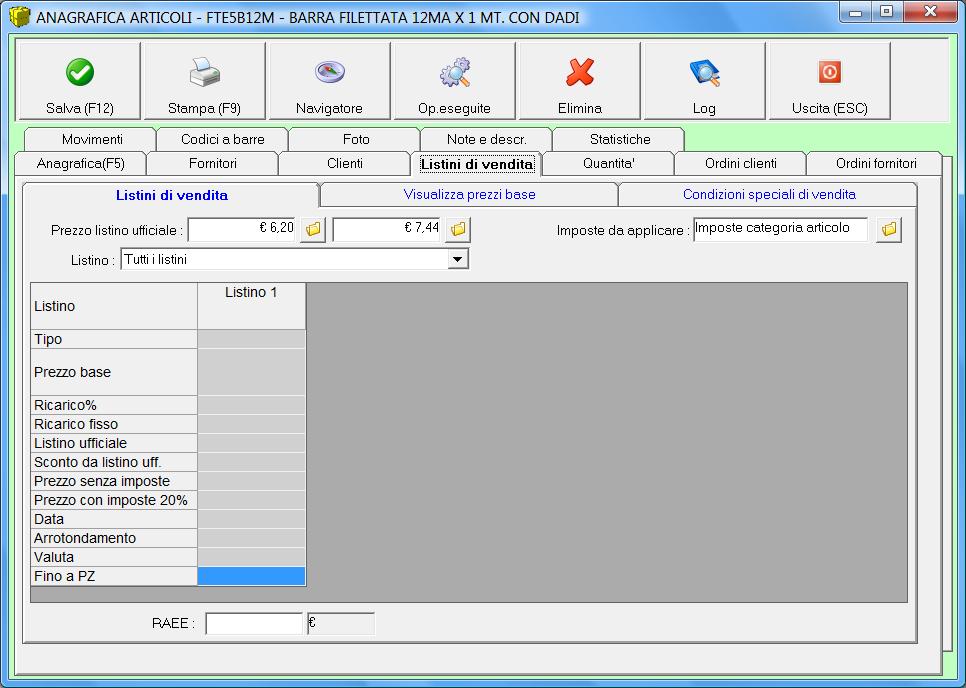
Task: Minimize the Anagrafica Articoli window
Action: point(856,11)
